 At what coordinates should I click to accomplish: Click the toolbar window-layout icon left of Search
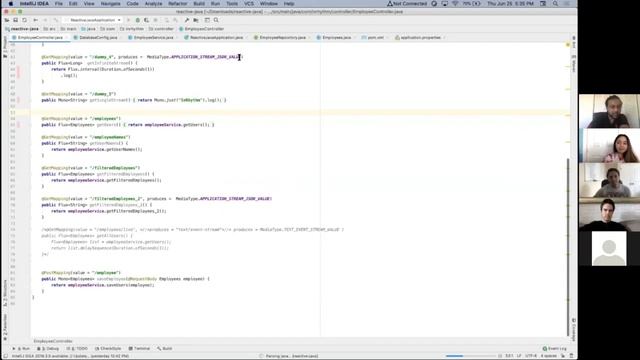pyautogui.click(x=207, y=20)
